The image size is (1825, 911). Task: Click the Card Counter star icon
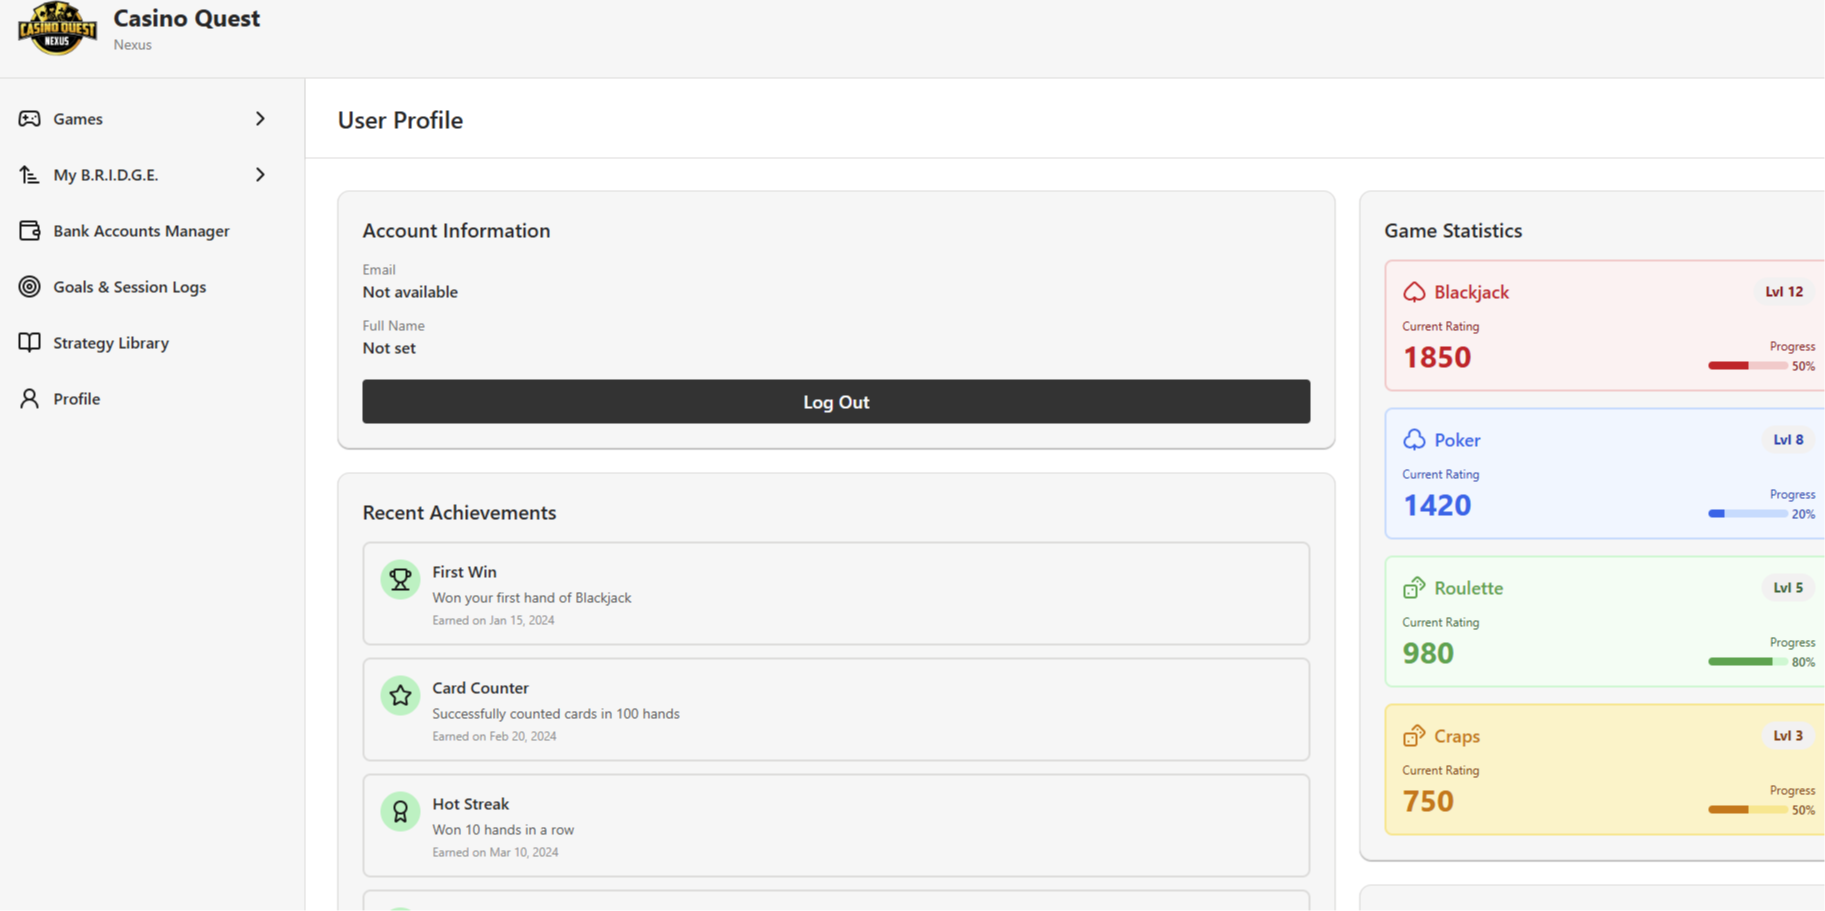click(400, 695)
